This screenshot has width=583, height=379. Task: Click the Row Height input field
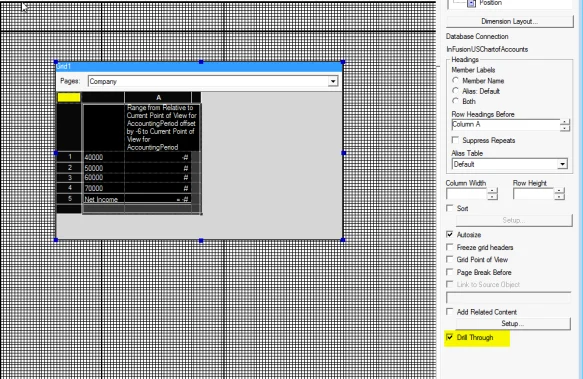coord(534,193)
